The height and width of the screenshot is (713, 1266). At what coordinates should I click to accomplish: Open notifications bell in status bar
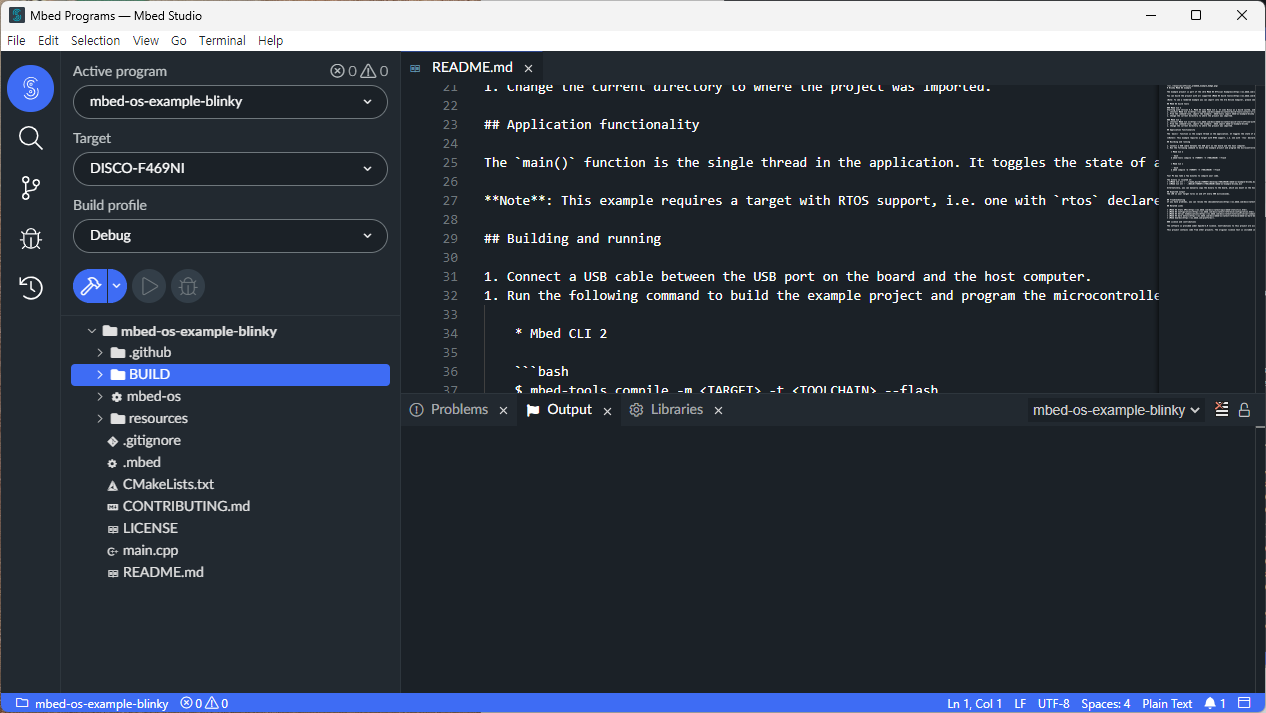(1215, 703)
